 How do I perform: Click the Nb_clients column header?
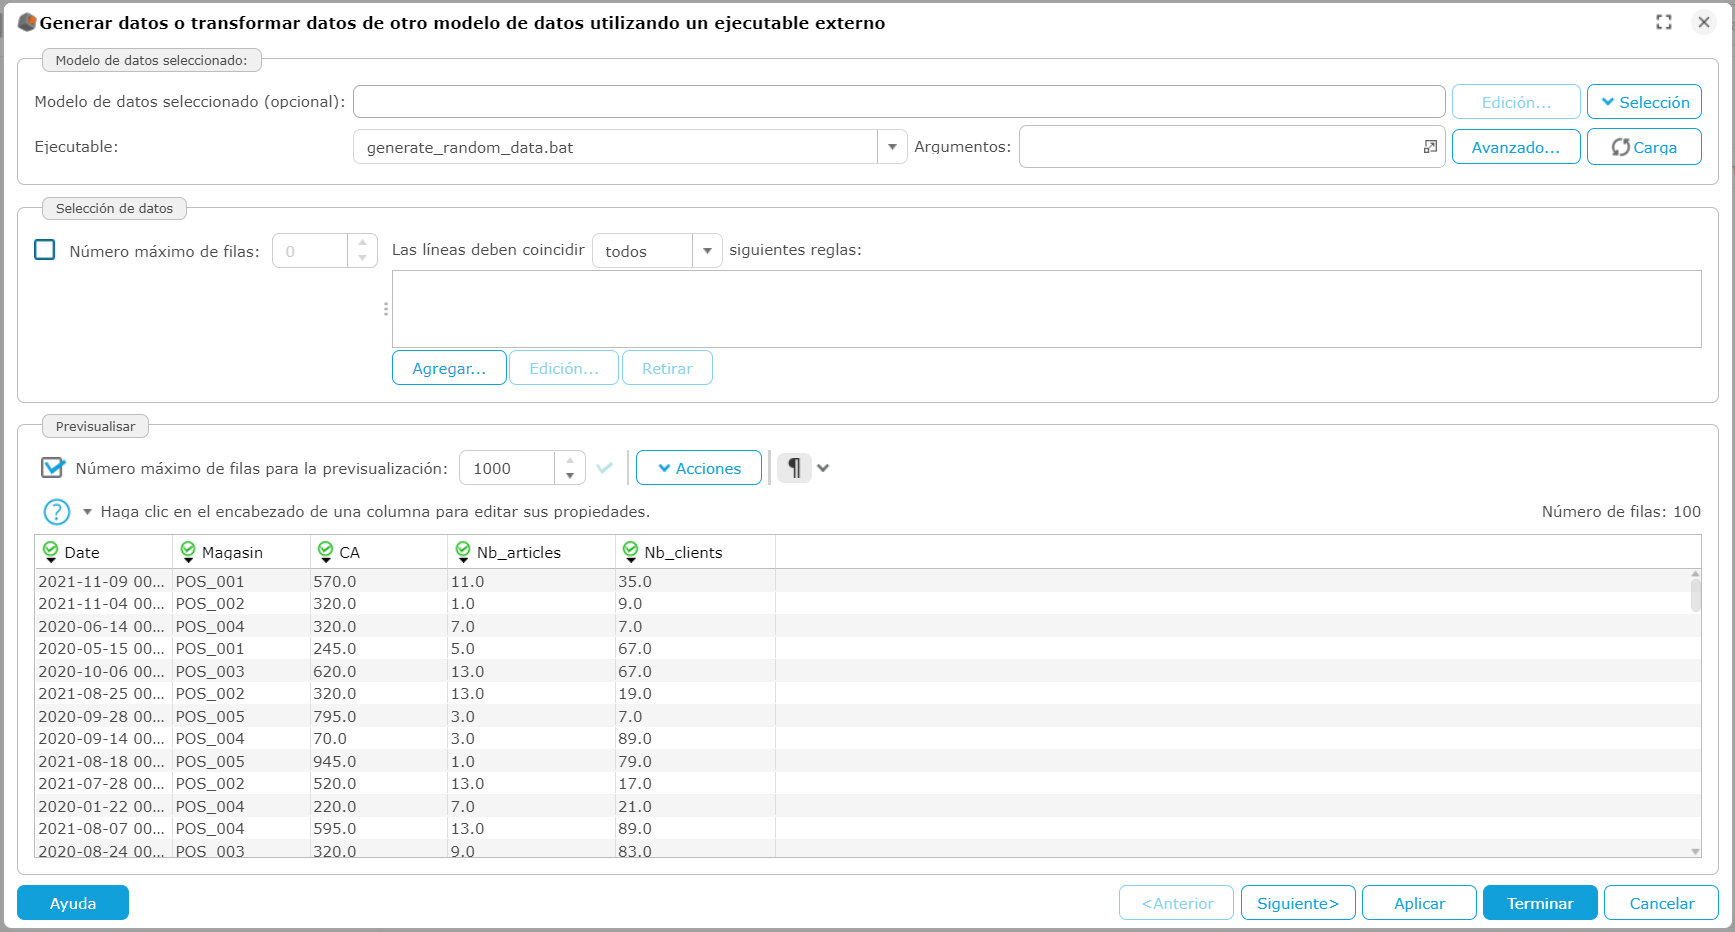click(695, 552)
